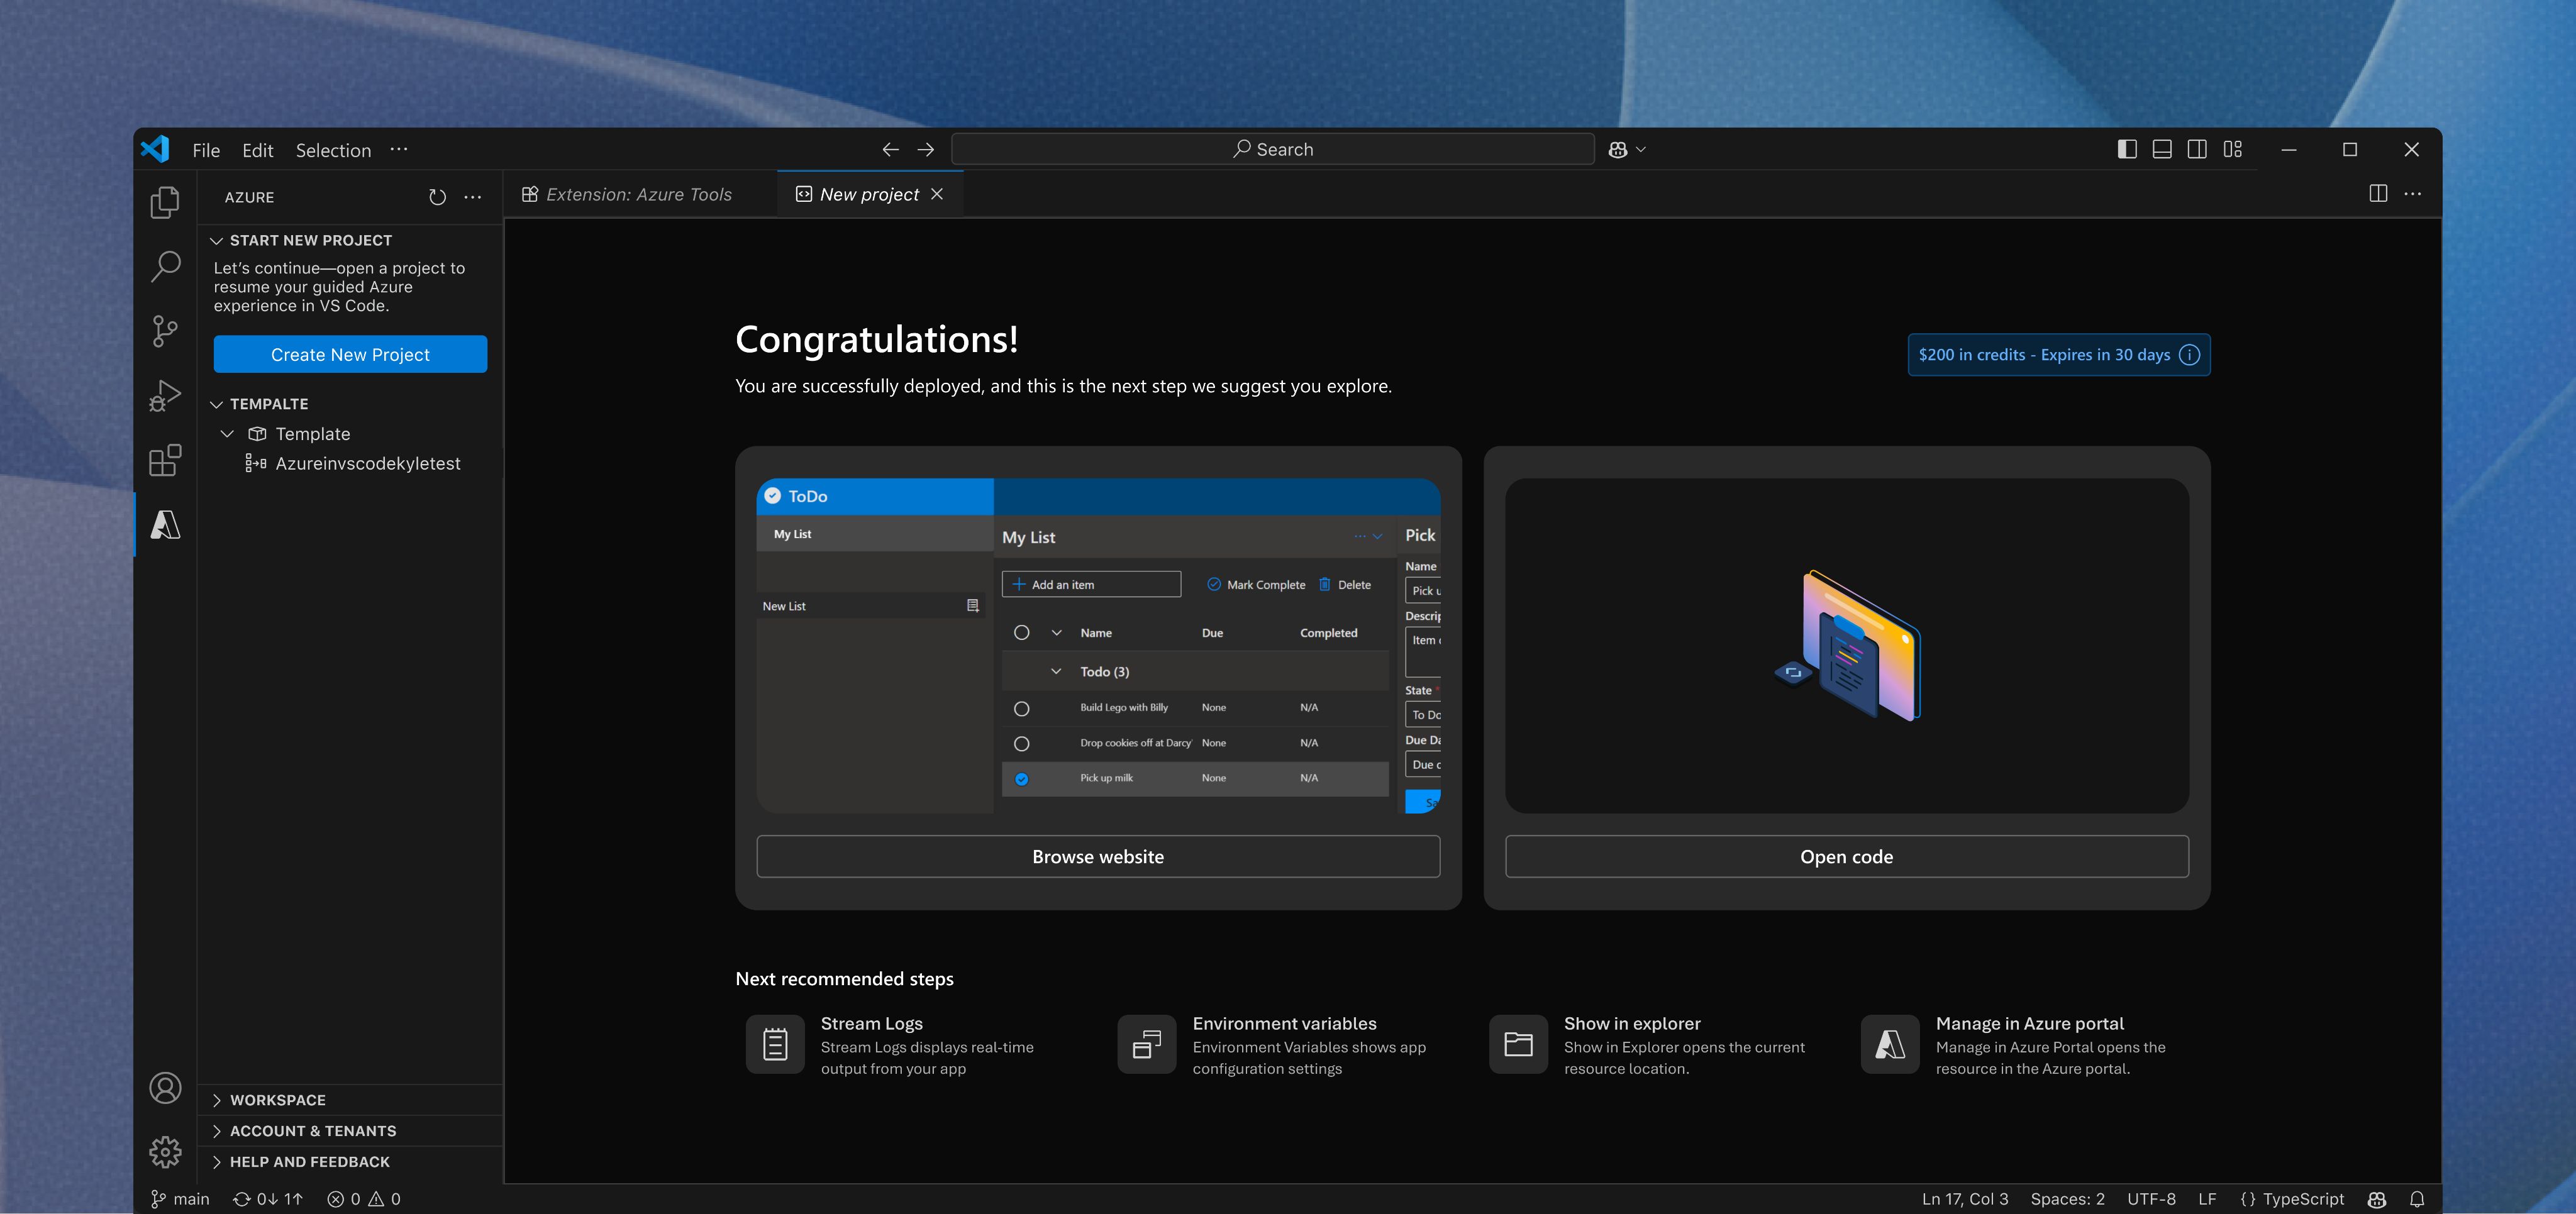
Task: Click Ln 17, Col 3 in status bar
Action: click(x=1964, y=1198)
